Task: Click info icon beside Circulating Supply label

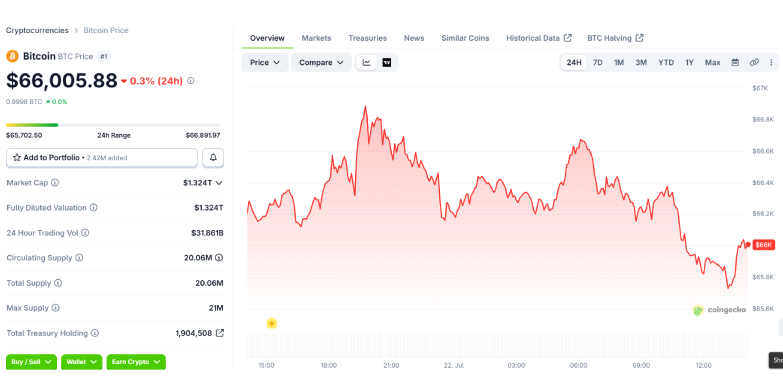Action: tap(79, 258)
